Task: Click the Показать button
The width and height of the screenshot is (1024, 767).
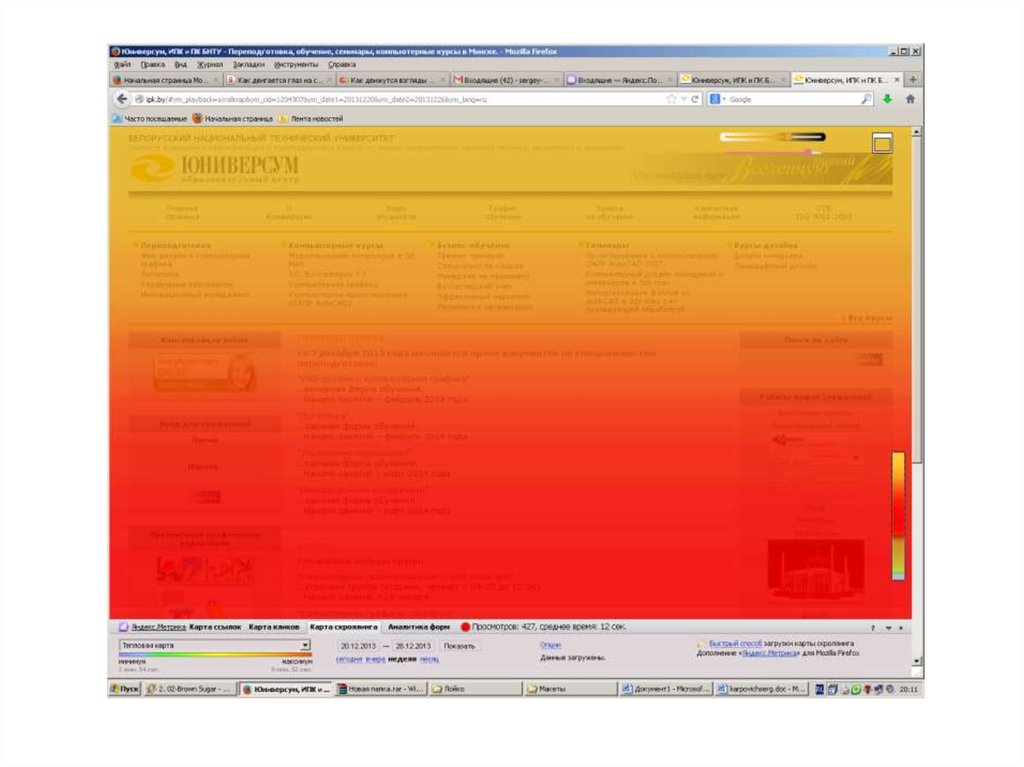Action: pyautogui.click(x=459, y=646)
